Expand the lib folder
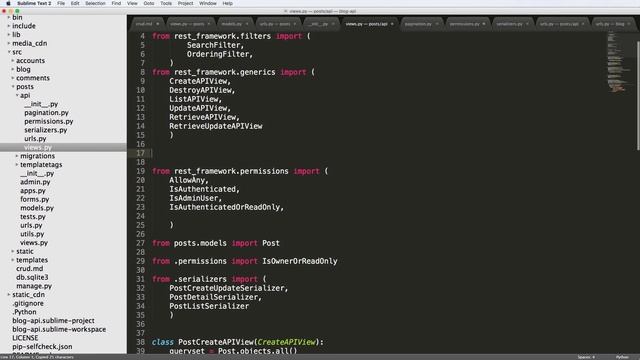Screen dimensions: 640x360 [x=9, y=35]
